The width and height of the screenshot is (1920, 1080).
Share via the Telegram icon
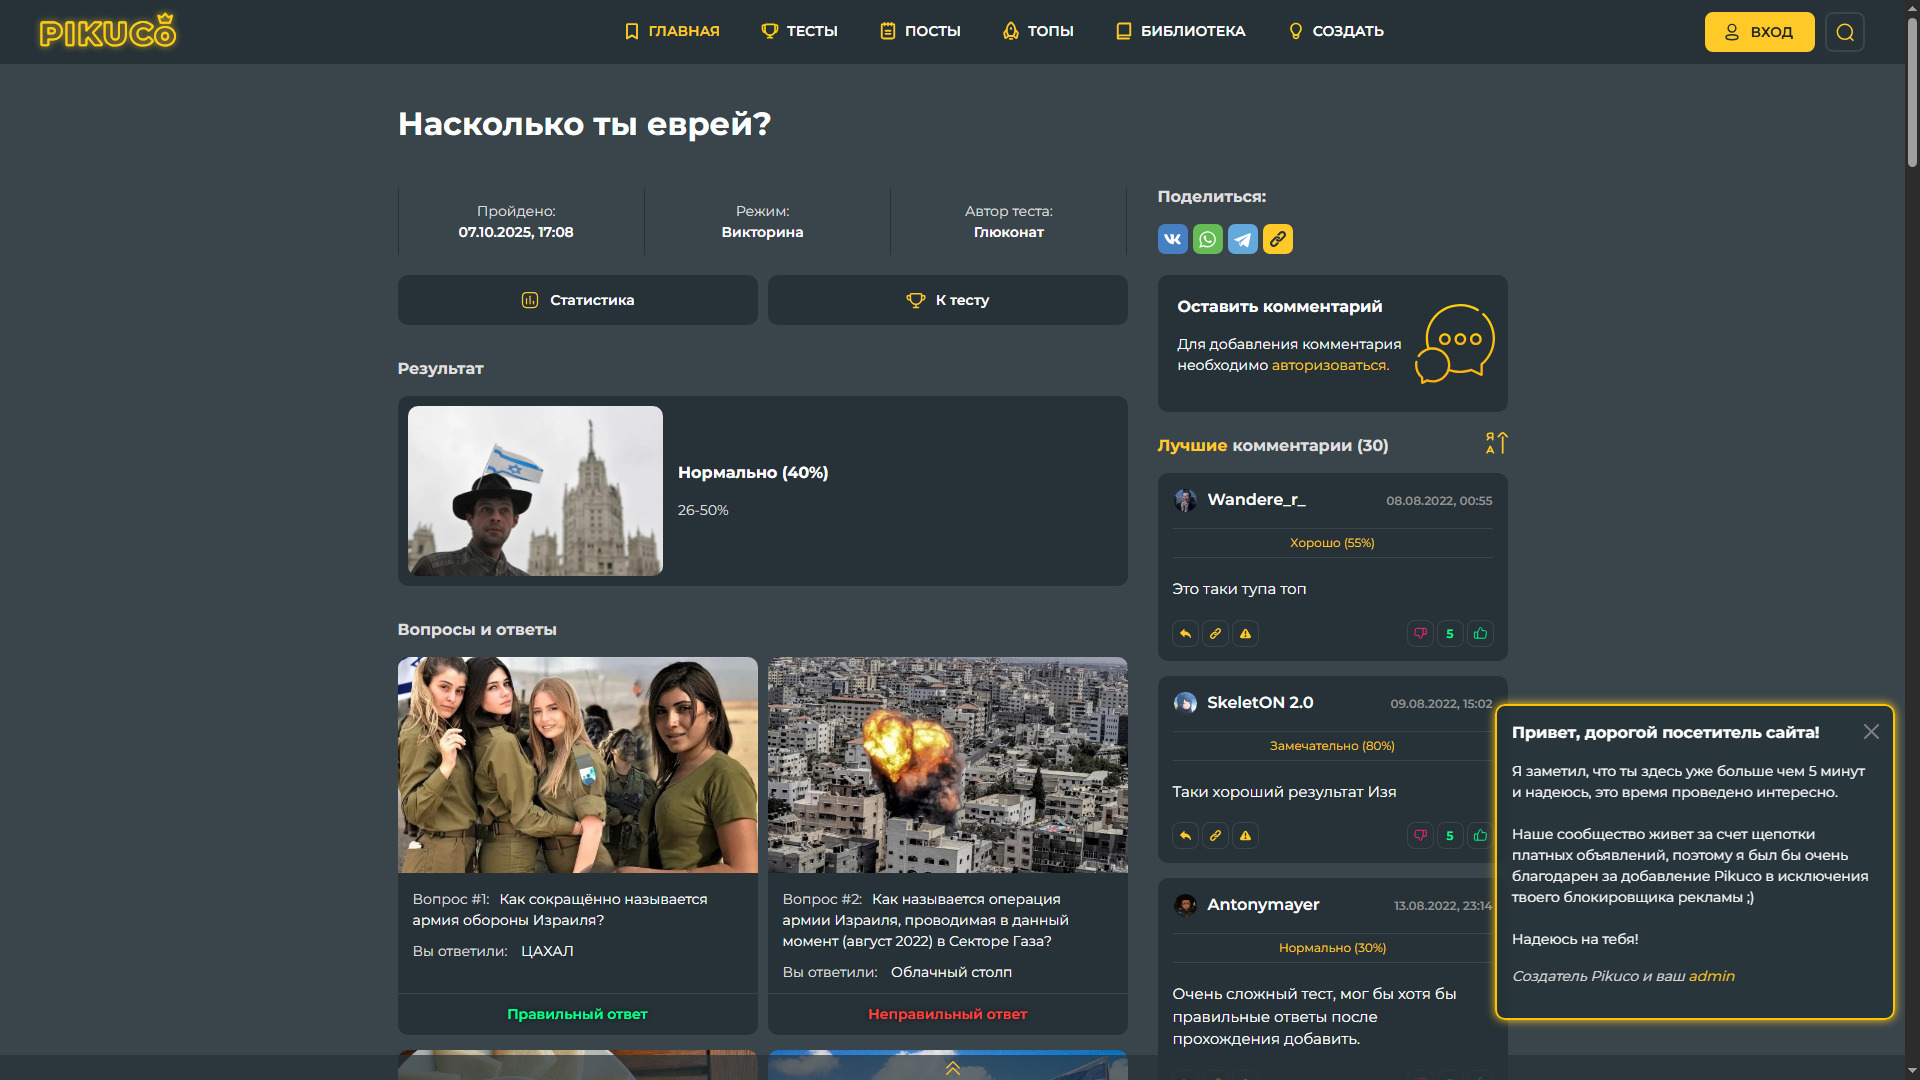1242,239
